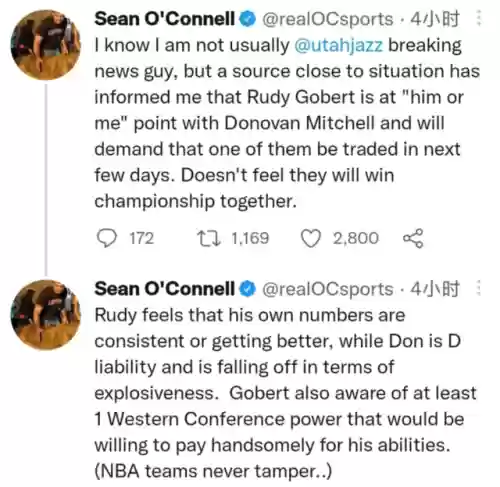500x487 pixels.
Task: Open more options dots on second tweet
Action: [479, 288]
